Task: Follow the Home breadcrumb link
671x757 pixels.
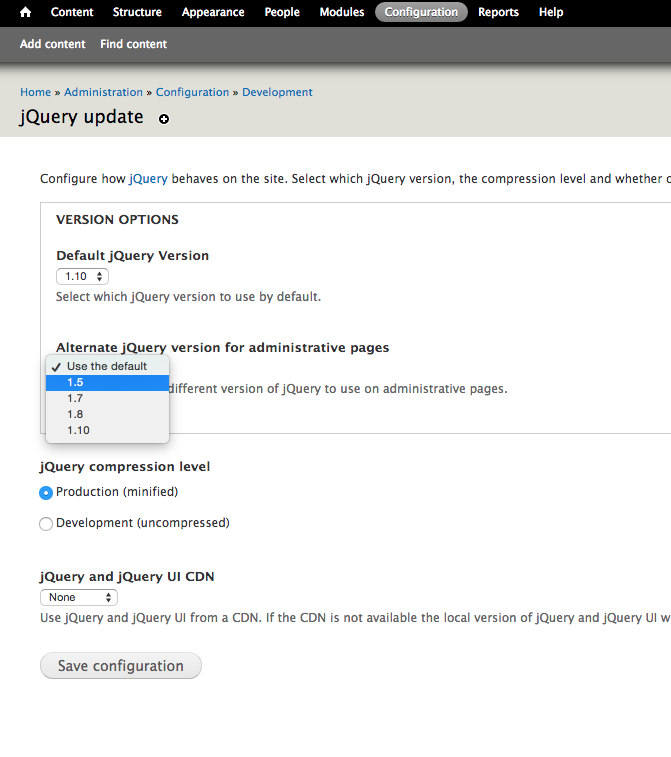Action: [x=35, y=92]
